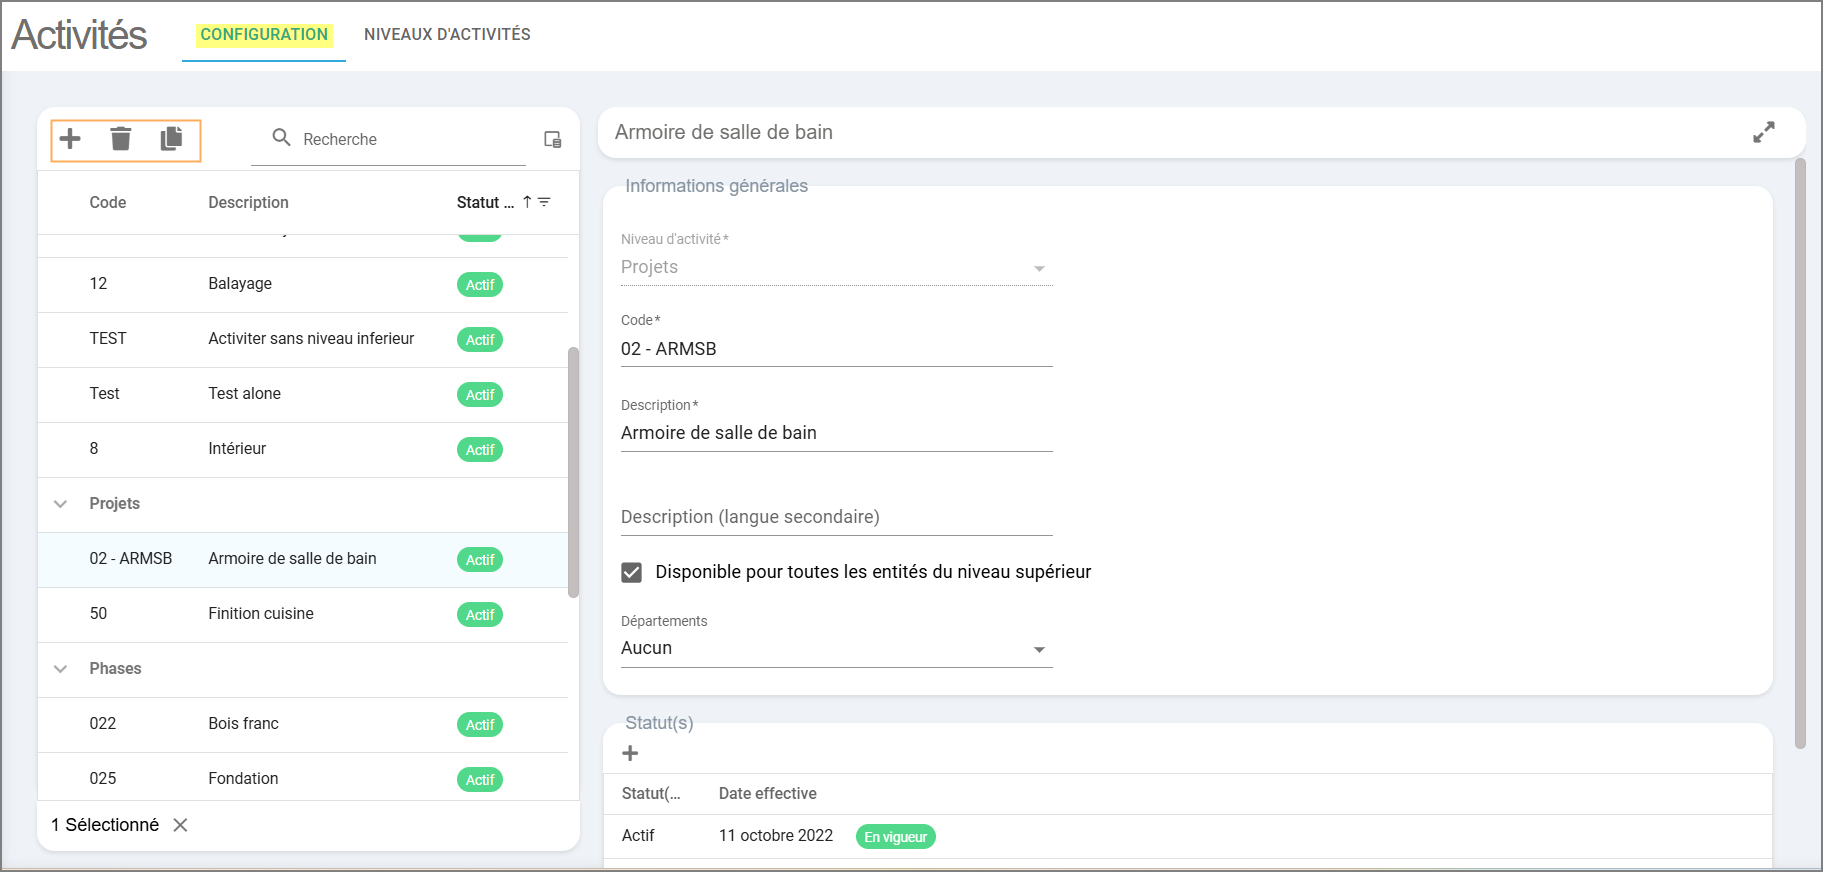Clear selection with the X icon
The width and height of the screenshot is (1823, 872).
(180, 825)
